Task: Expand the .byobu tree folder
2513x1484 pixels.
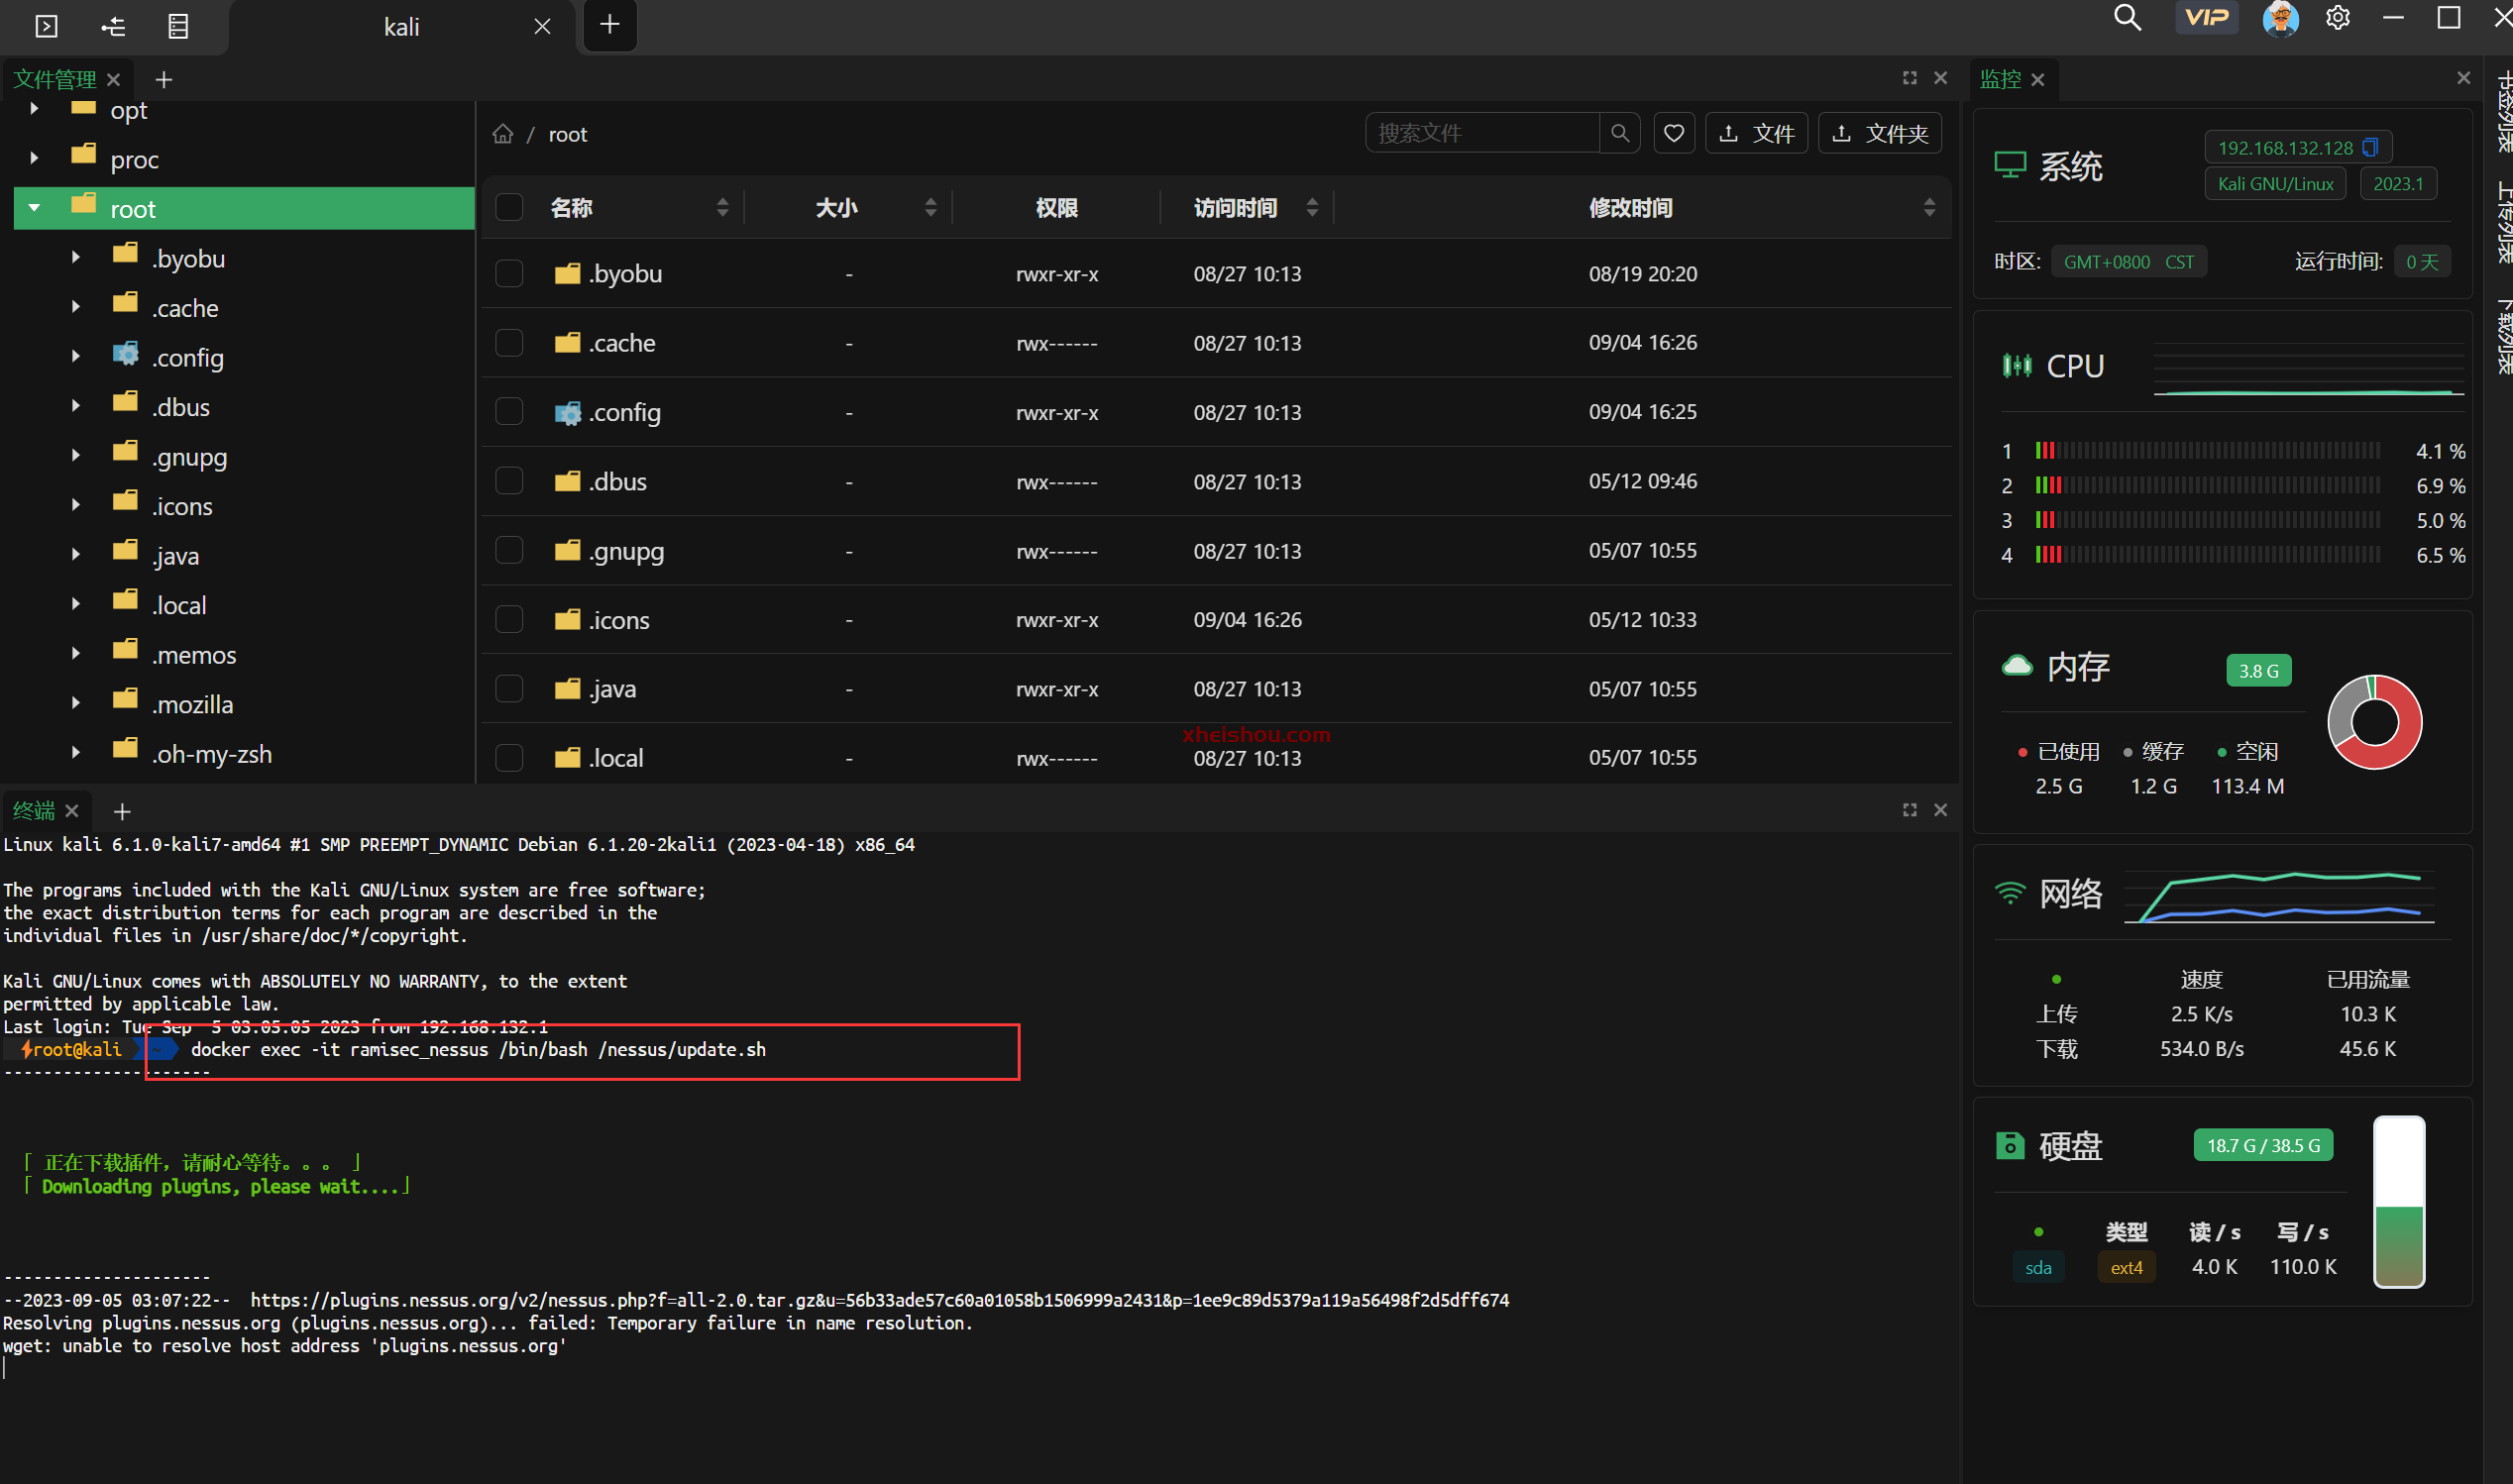Action: click(x=75, y=257)
